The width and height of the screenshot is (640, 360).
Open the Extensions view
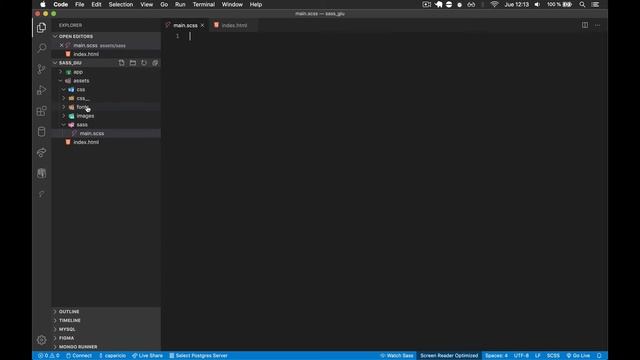(x=41, y=111)
